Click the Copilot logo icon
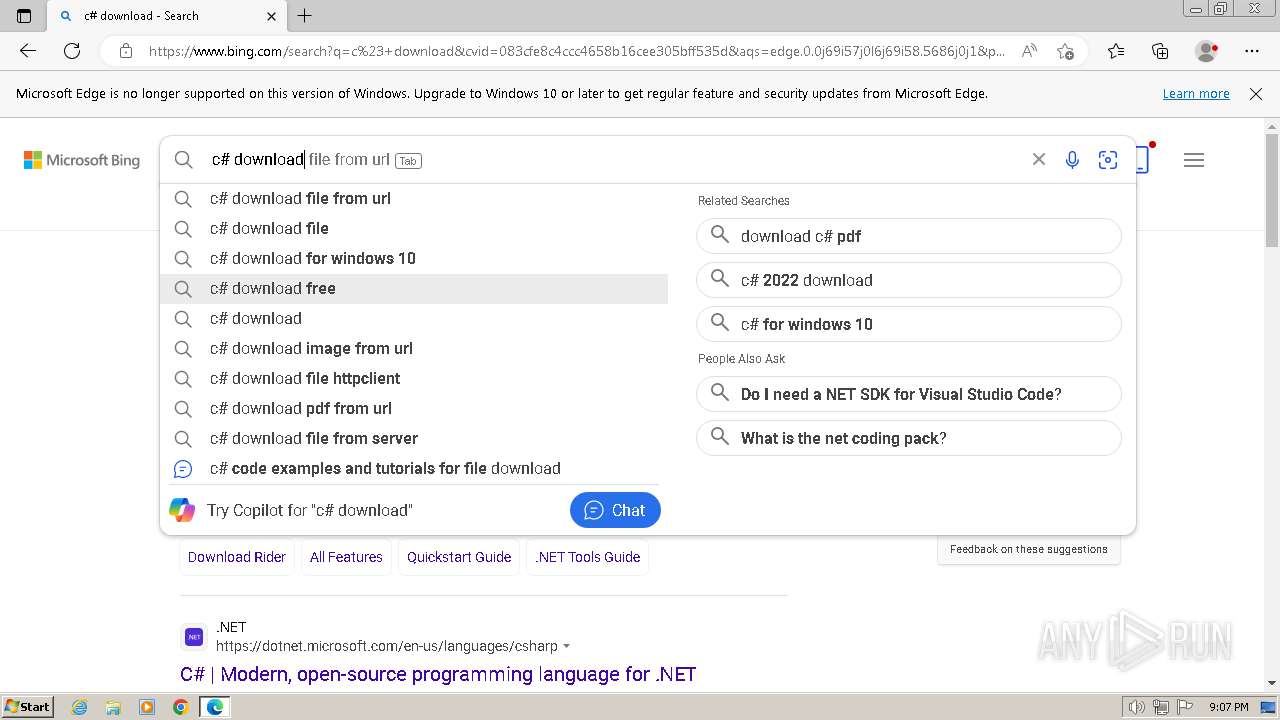The height and width of the screenshot is (720, 1280). 182,510
